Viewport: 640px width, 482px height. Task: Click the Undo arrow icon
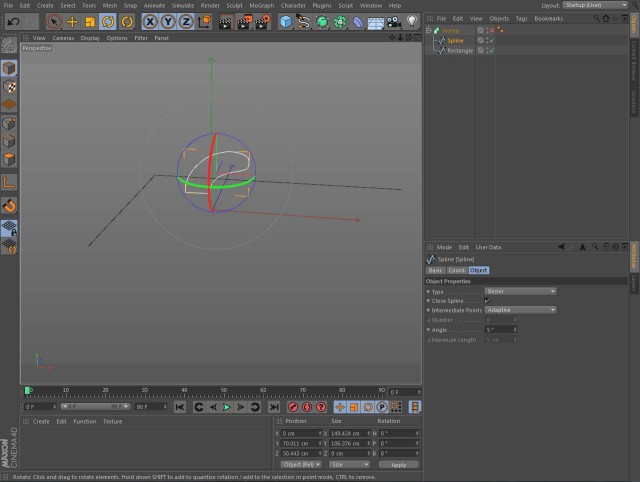pyautogui.click(x=13, y=22)
